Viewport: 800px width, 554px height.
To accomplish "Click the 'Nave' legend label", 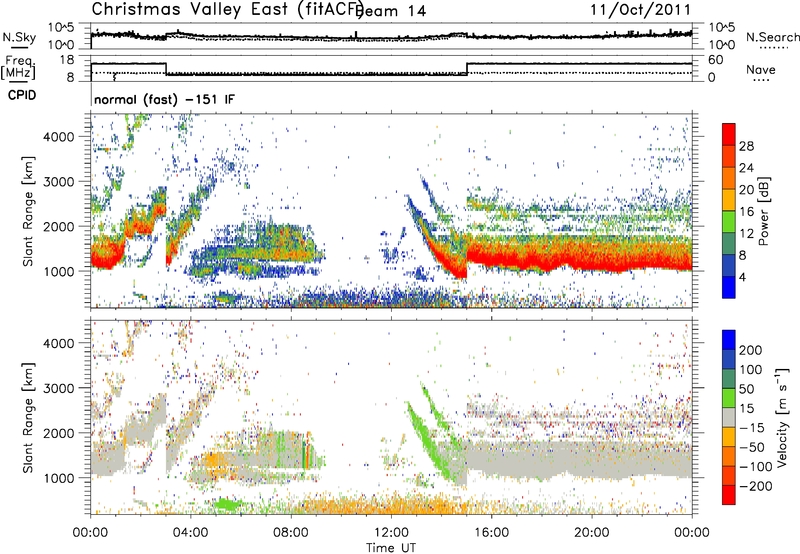I will (x=761, y=69).
